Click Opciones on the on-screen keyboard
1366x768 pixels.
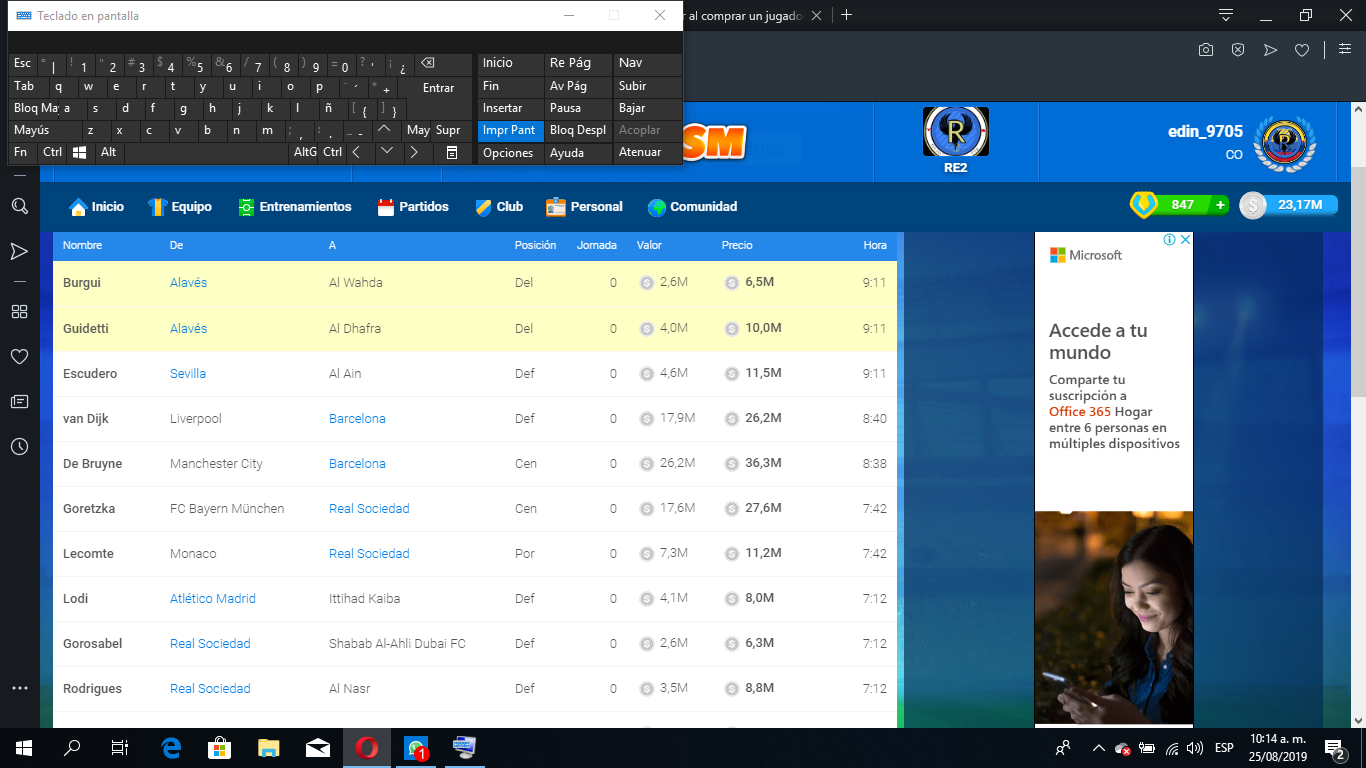pyautogui.click(x=510, y=153)
